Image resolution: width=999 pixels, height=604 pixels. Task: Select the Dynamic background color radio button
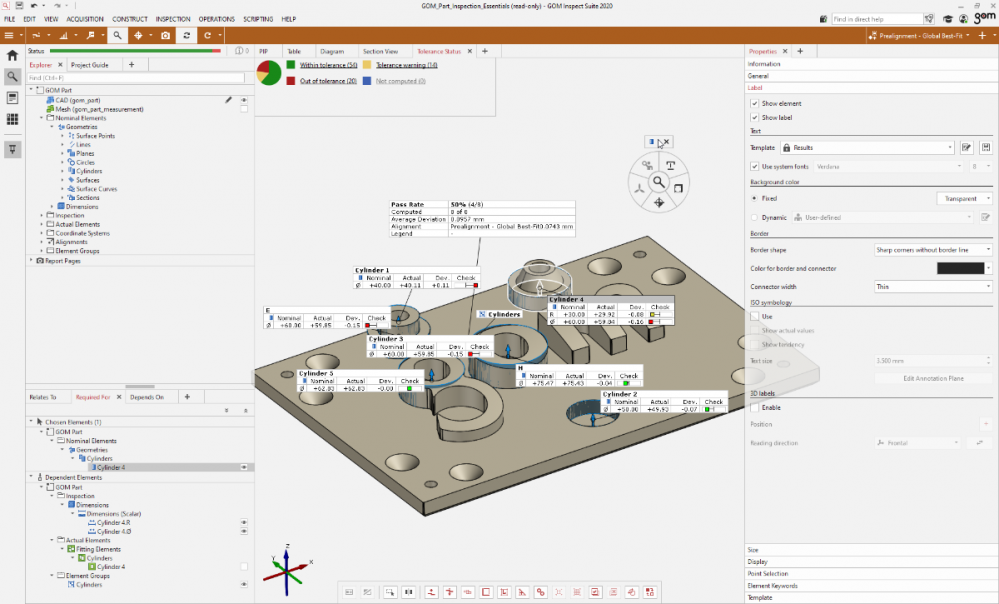coord(754,217)
